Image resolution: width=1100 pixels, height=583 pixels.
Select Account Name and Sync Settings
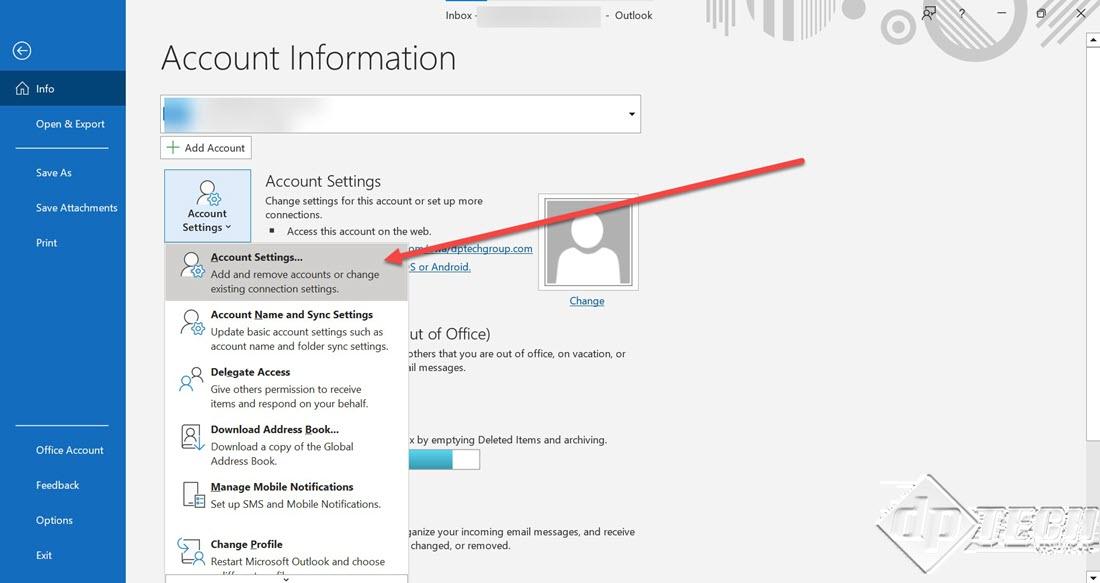click(x=286, y=330)
